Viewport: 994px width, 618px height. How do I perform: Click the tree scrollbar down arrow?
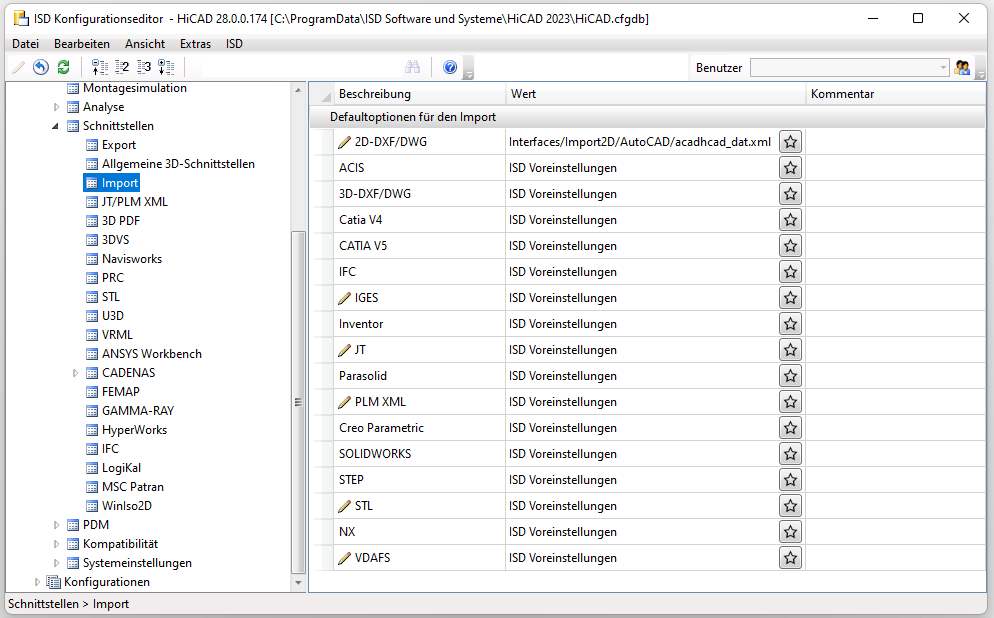tap(298, 583)
